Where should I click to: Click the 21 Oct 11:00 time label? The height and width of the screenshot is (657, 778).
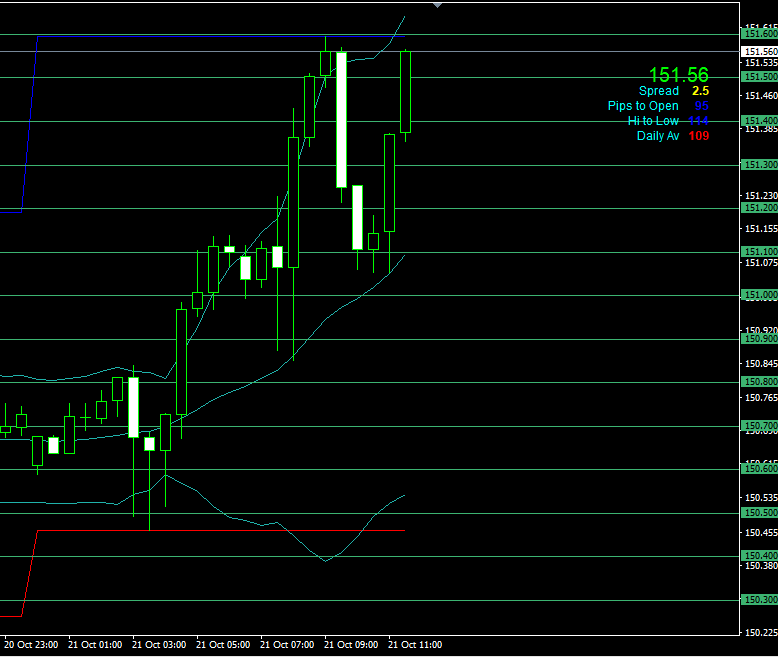[414, 645]
